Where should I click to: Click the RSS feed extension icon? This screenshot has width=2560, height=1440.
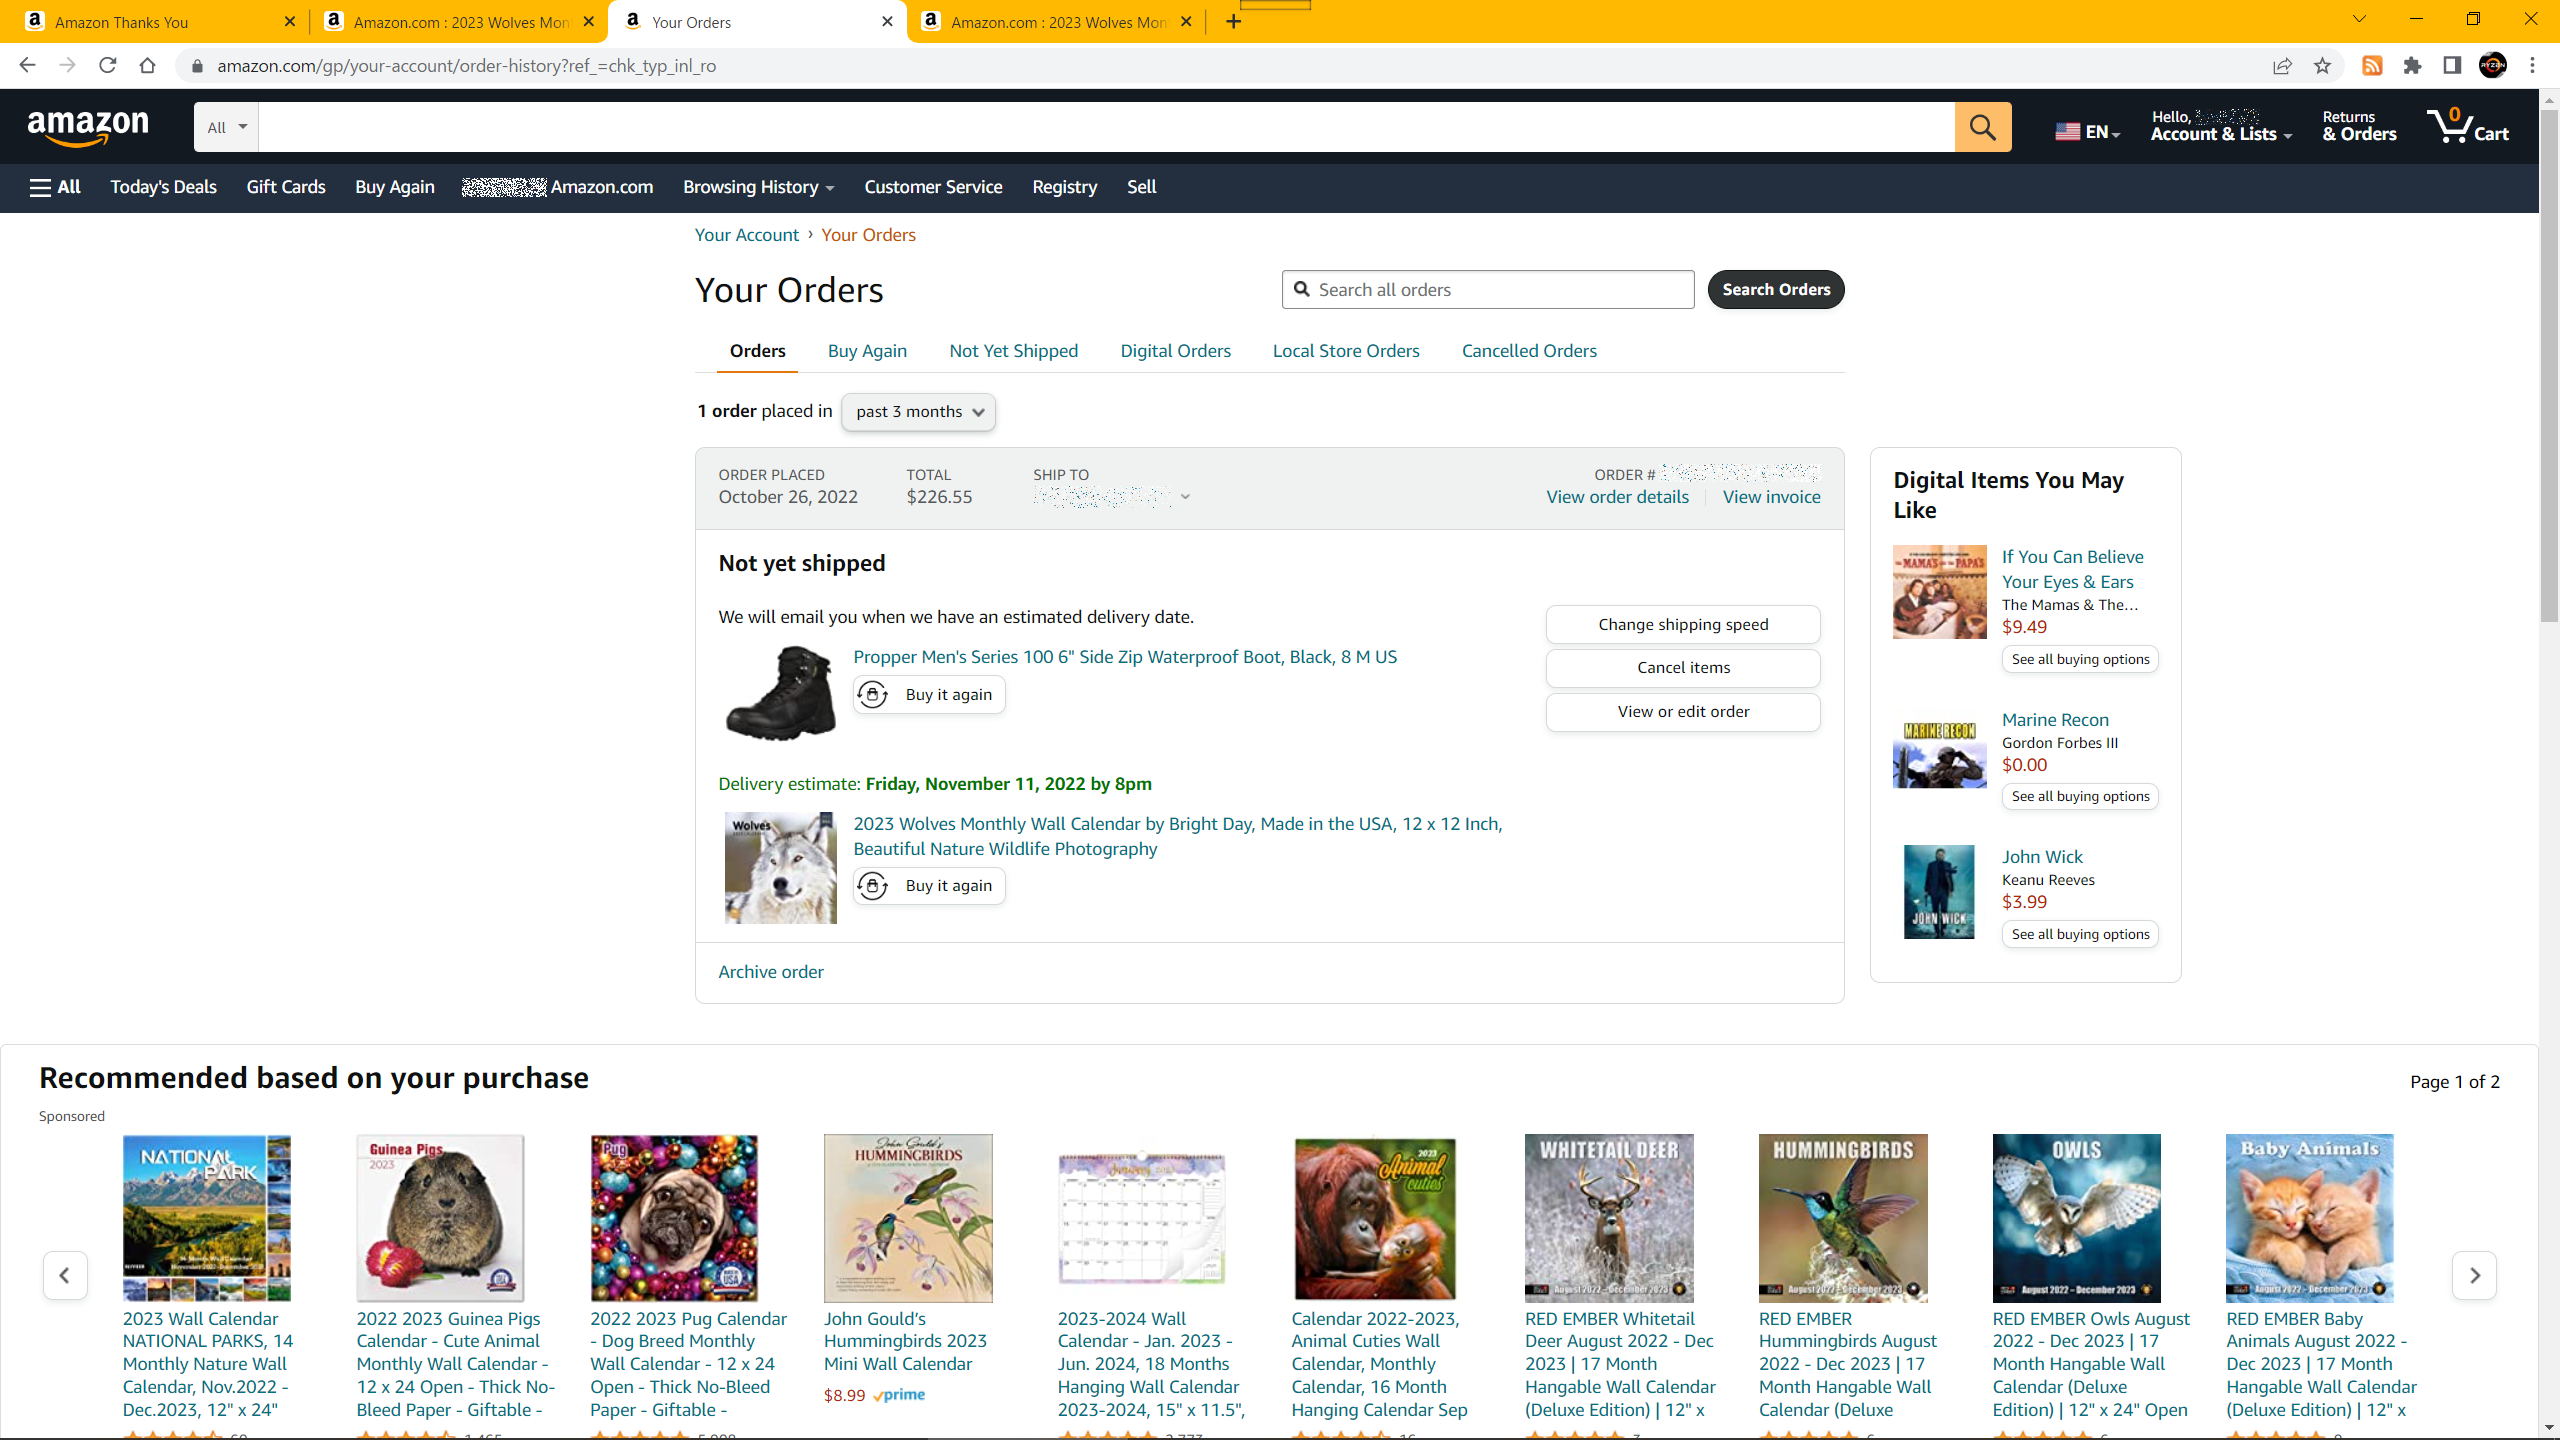pyautogui.click(x=2372, y=66)
